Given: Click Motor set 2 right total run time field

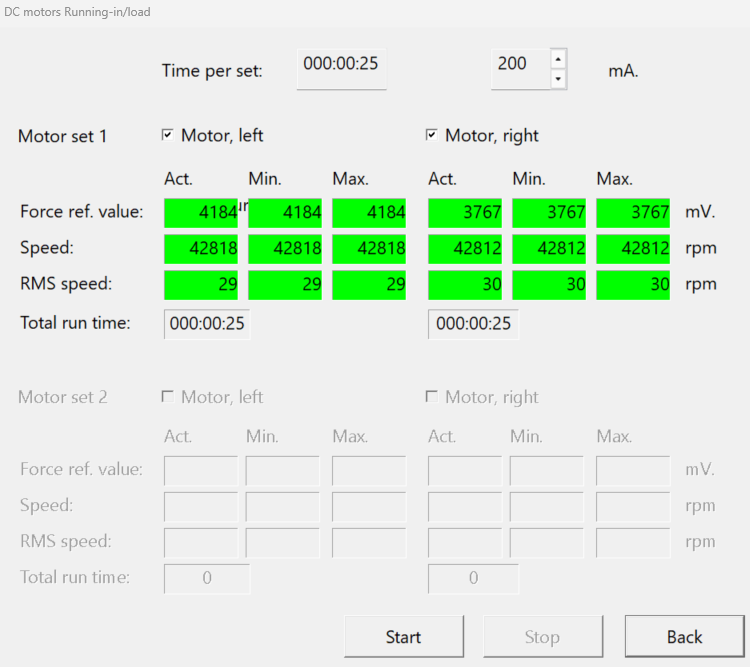Looking at the screenshot, I should [473, 578].
